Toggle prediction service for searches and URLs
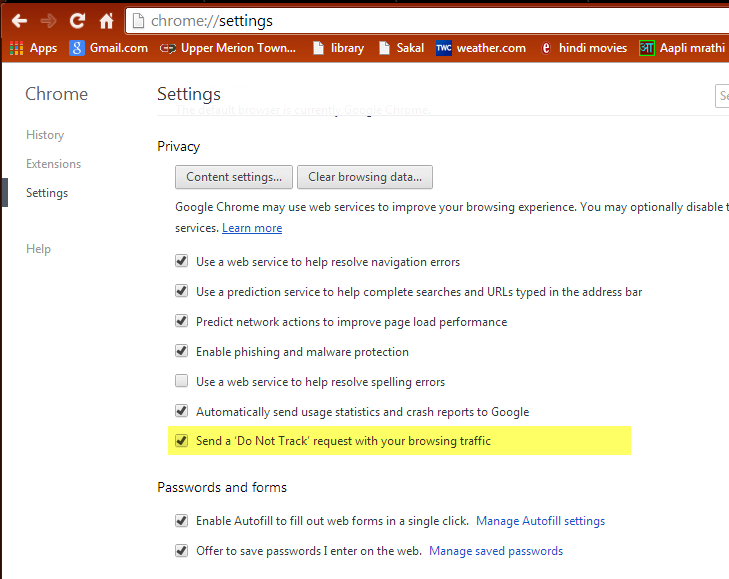The width and height of the screenshot is (729, 579). (x=181, y=291)
